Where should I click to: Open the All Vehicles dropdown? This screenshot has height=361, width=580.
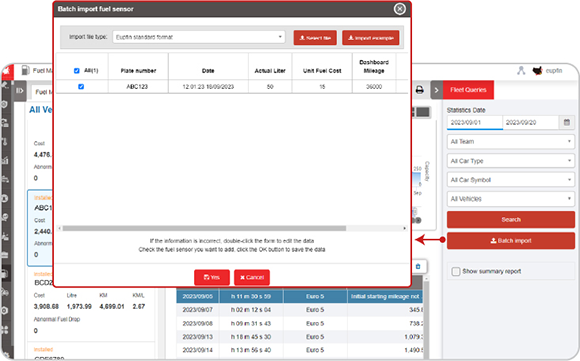[x=511, y=199]
